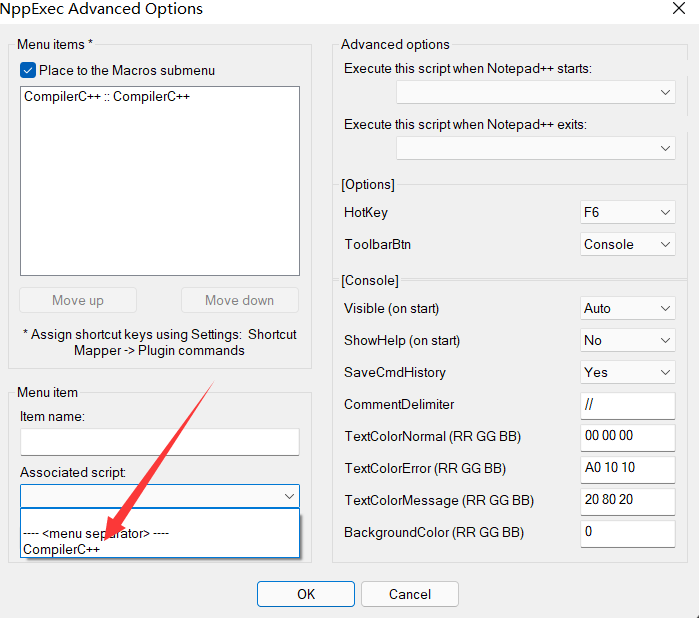699x618 pixels.
Task: Click the Move up button
Action: [x=78, y=300]
